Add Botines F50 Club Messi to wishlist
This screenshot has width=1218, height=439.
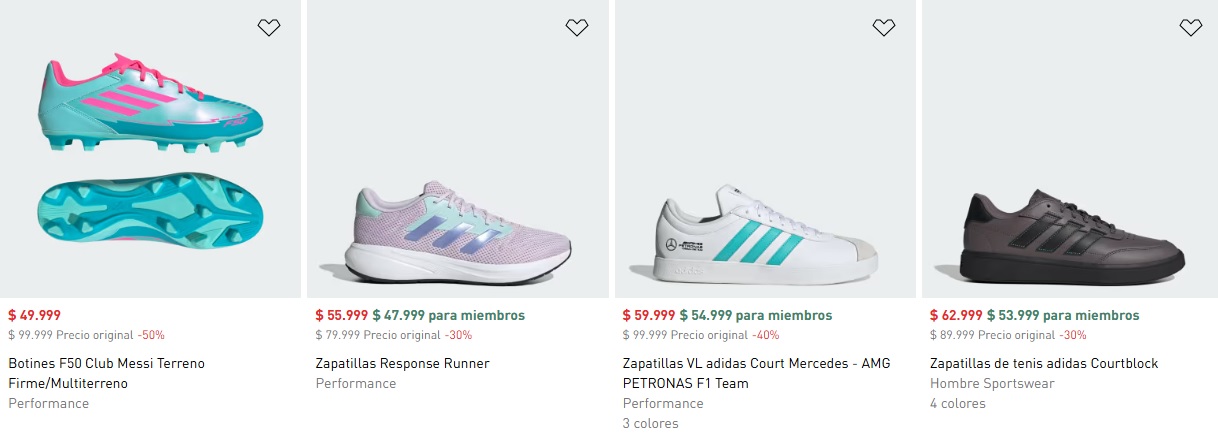(269, 28)
